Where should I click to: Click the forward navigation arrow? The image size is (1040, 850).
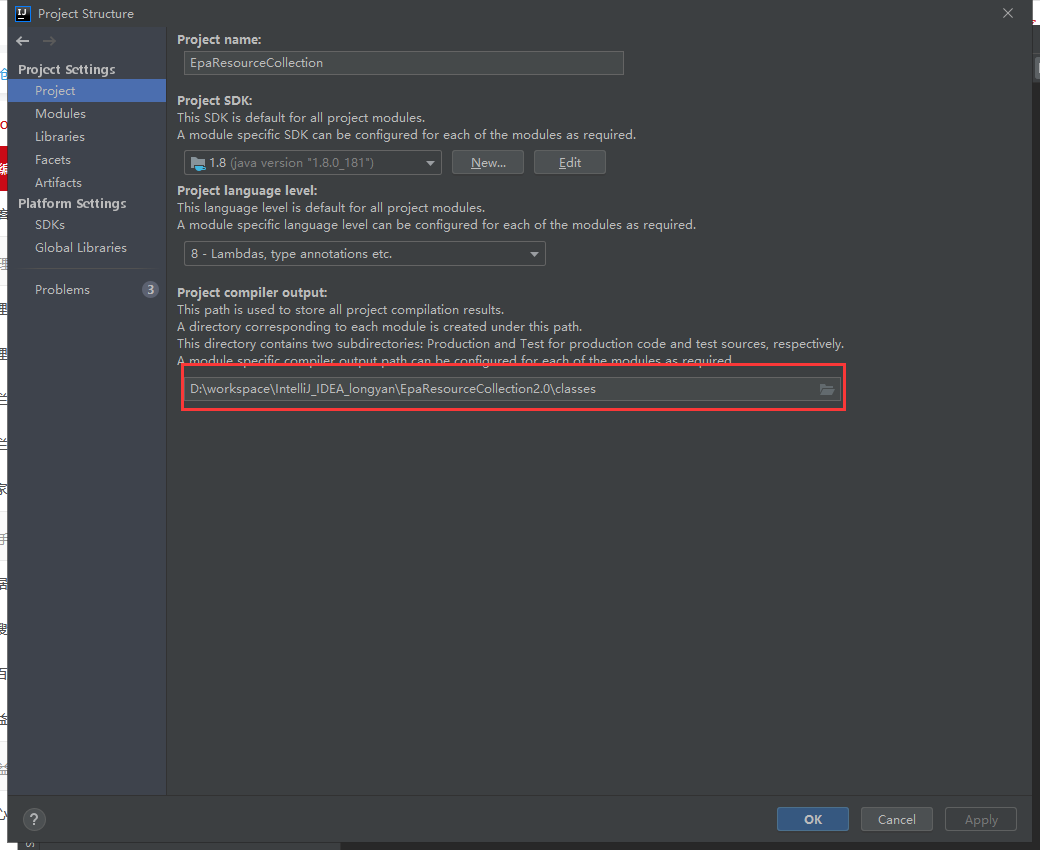point(48,41)
